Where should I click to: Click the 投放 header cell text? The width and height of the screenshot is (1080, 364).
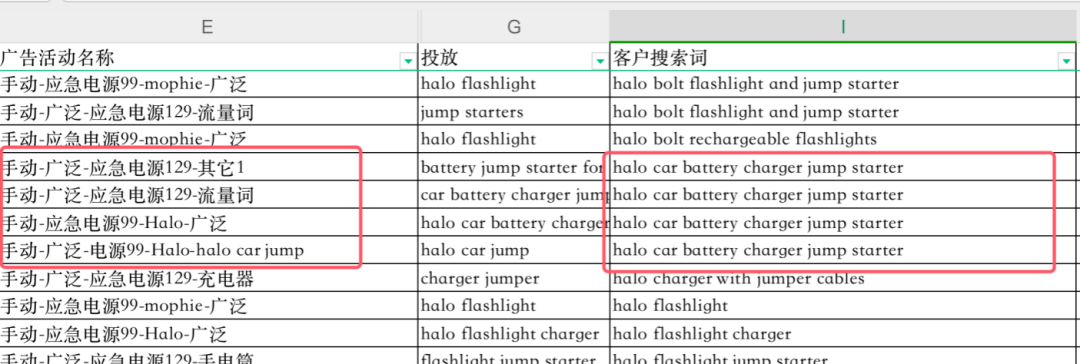click(x=439, y=57)
